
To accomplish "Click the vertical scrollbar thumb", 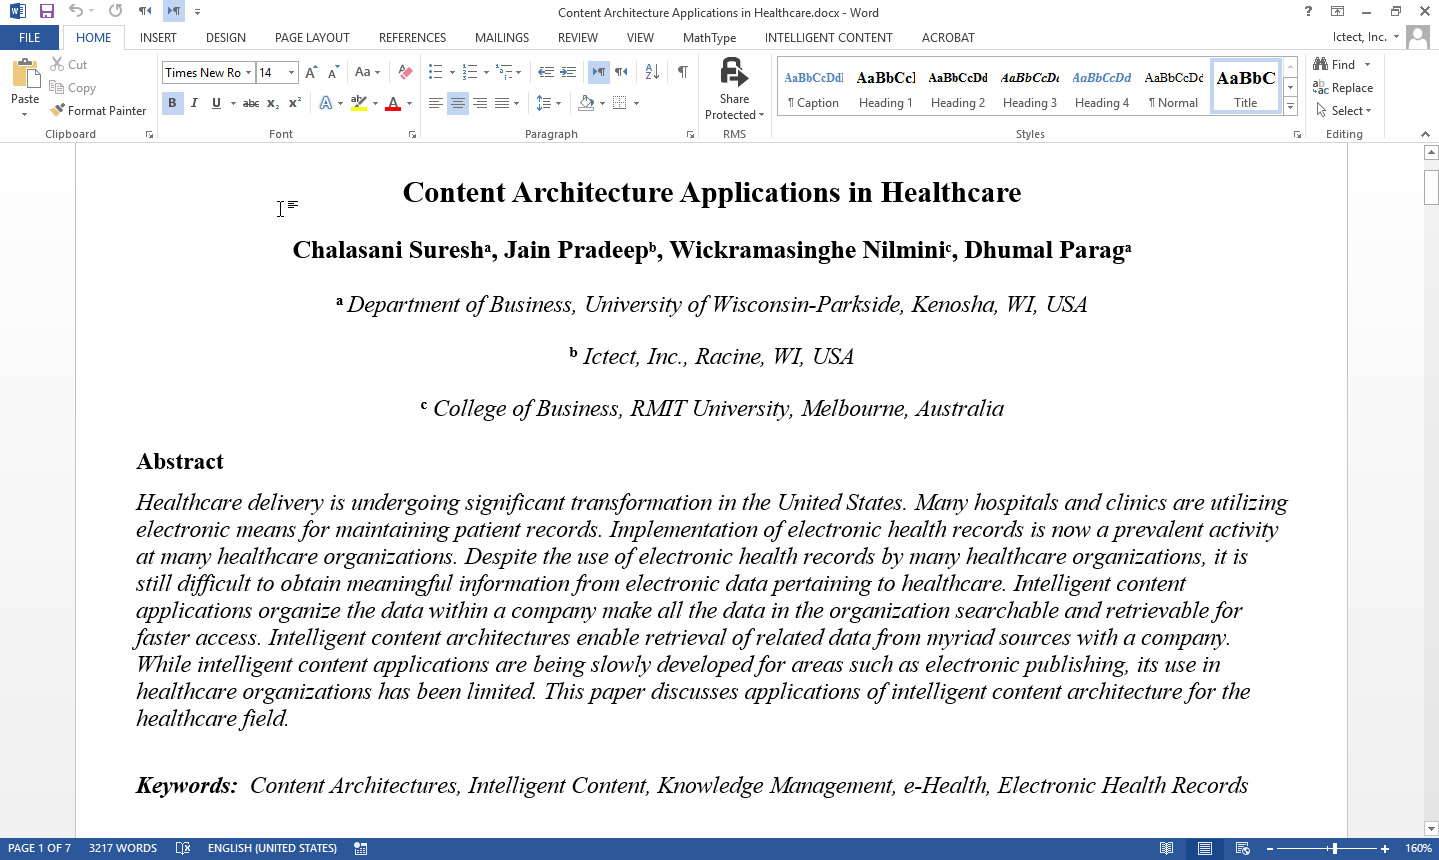I will (x=1431, y=187).
